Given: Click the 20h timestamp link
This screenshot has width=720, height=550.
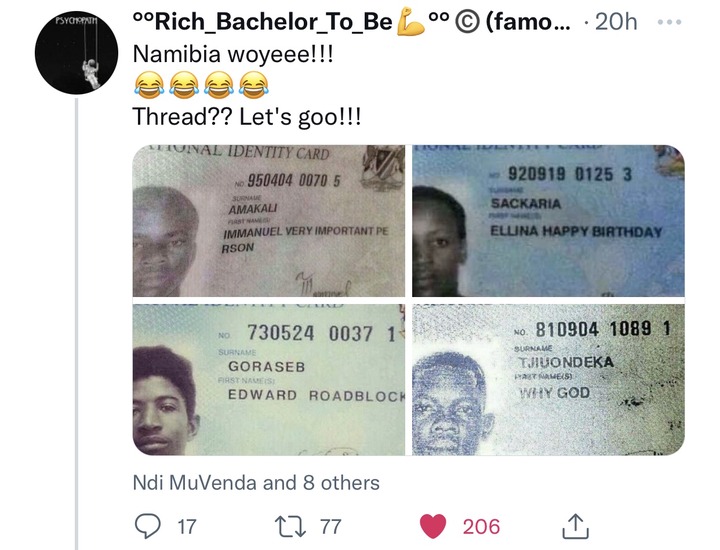Looking at the screenshot, I should (x=616, y=22).
